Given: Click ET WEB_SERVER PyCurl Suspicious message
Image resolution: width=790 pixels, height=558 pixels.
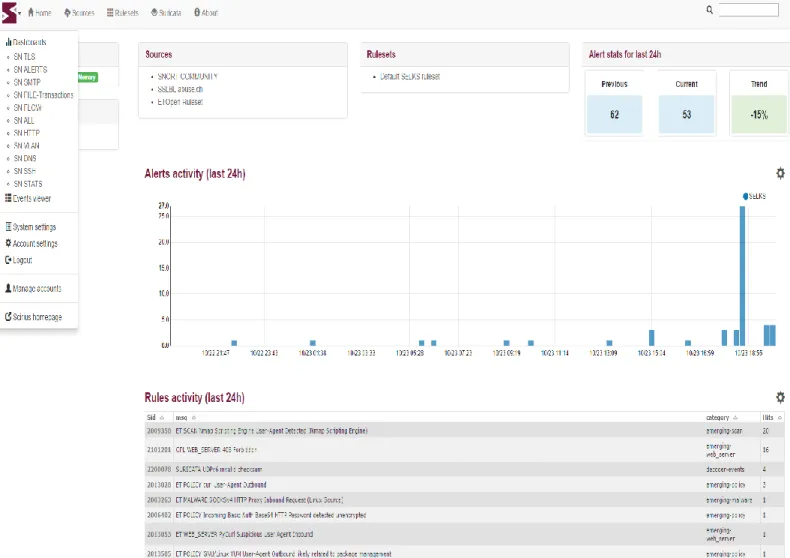Looking at the screenshot, I should tap(244, 534).
